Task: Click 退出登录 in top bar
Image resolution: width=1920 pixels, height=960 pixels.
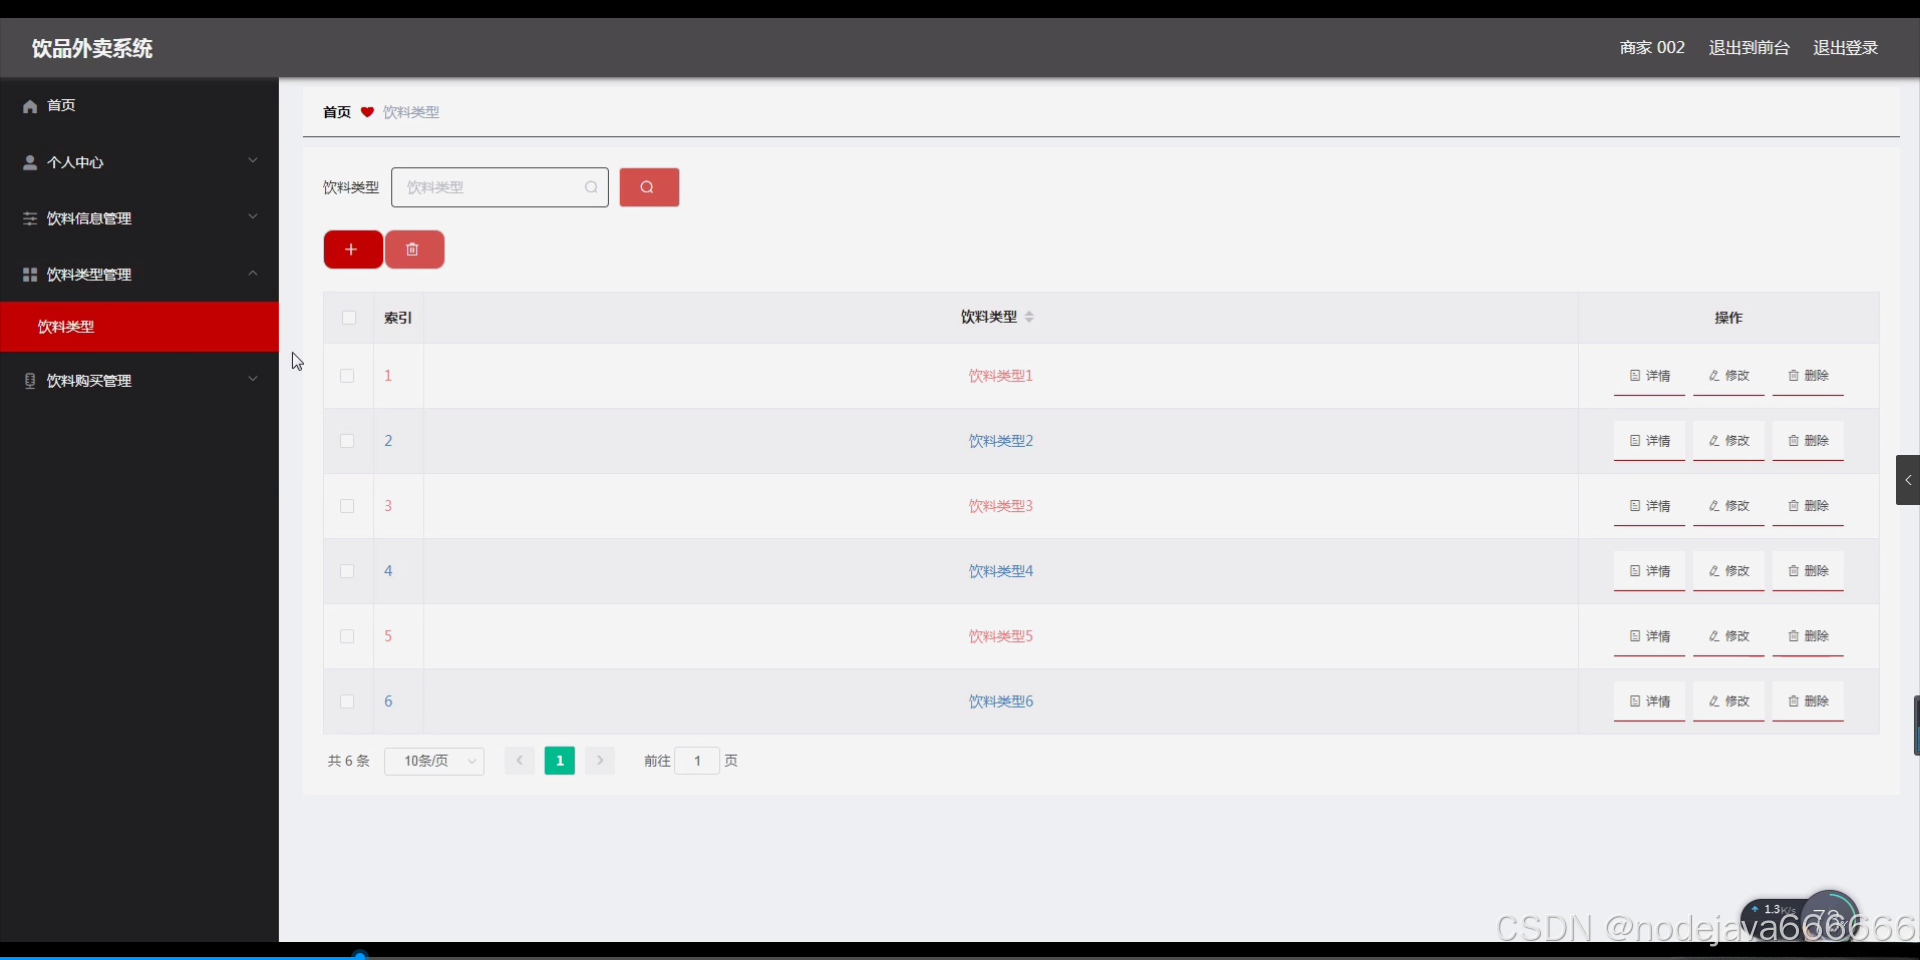Action: click(1845, 48)
